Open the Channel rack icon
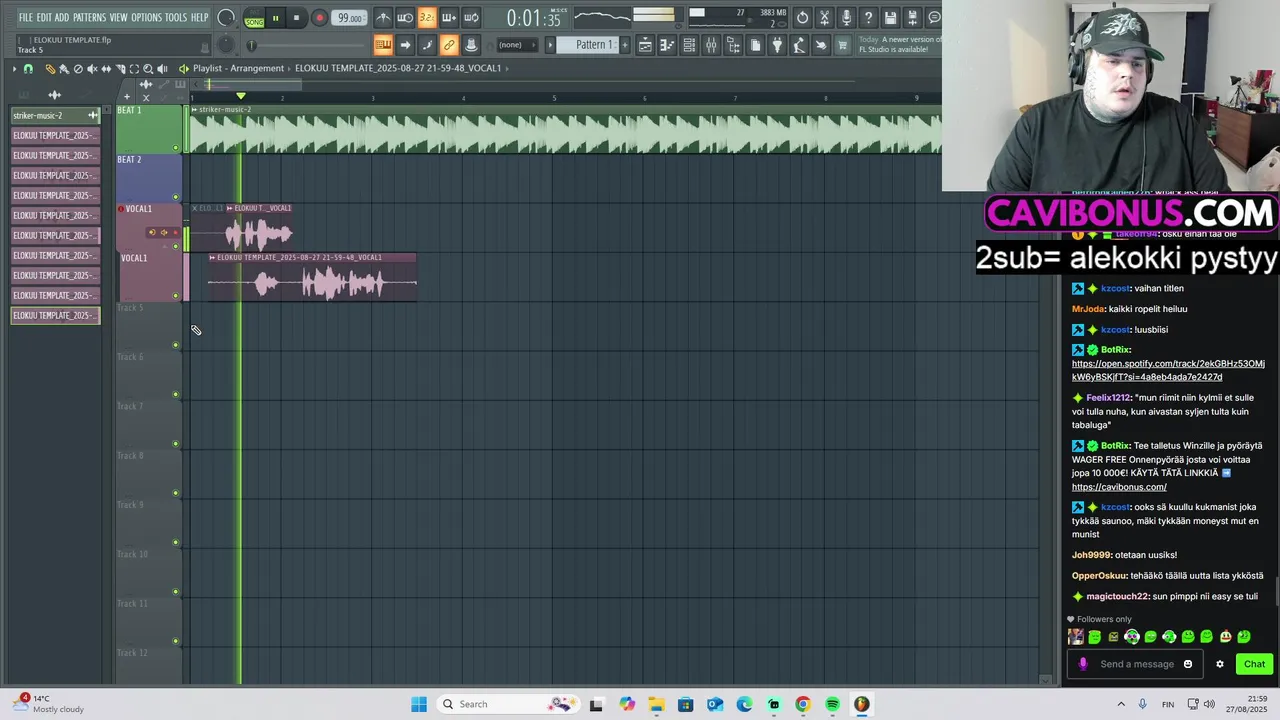The image size is (1280, 720). (x=689, y=45)
